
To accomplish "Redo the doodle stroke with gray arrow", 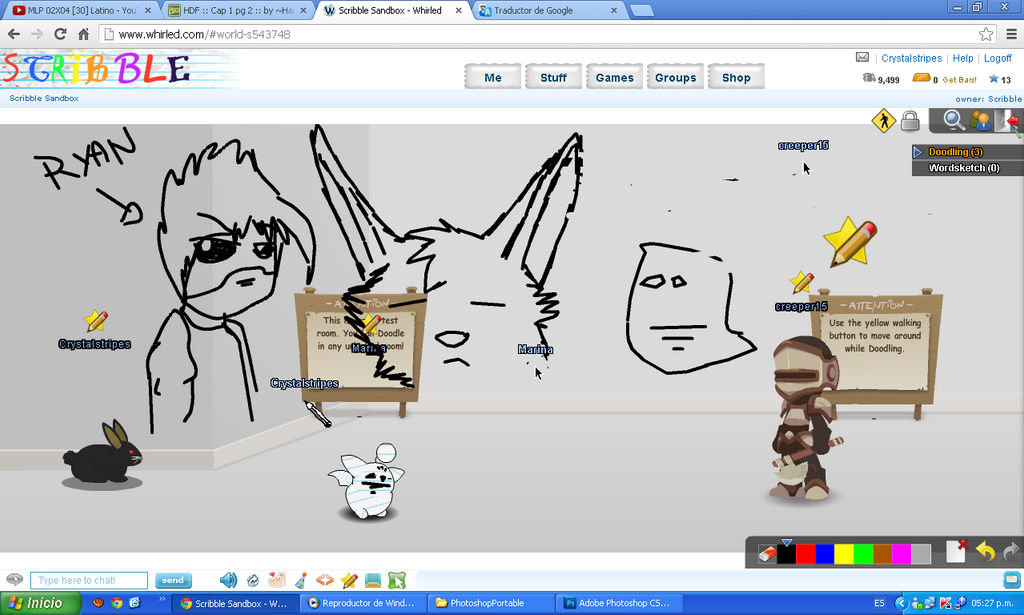I will [x=1011, y=552].
